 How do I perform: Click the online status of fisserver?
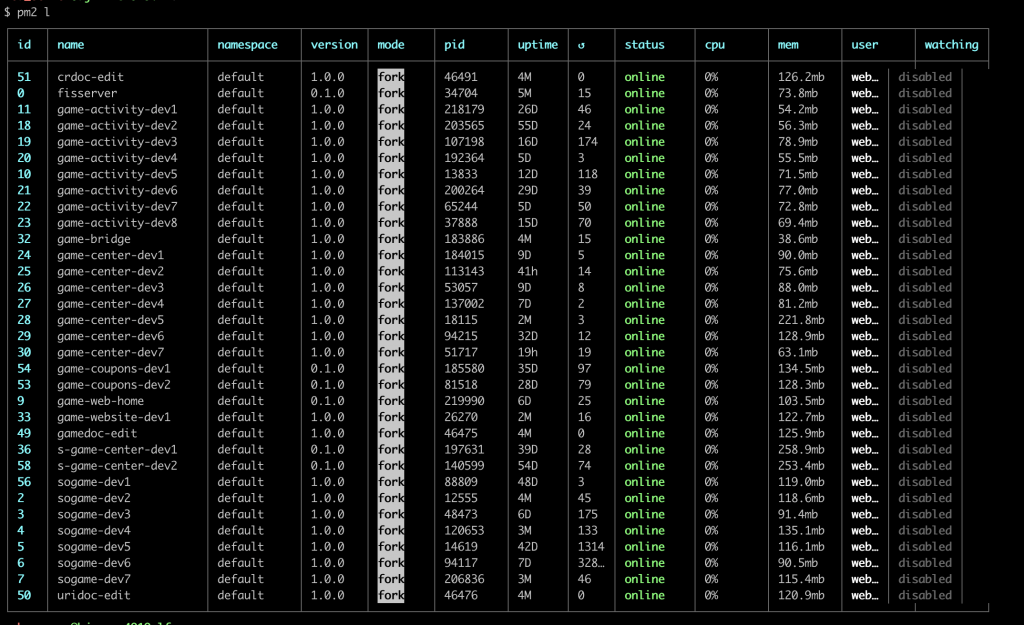coord(645,93)
